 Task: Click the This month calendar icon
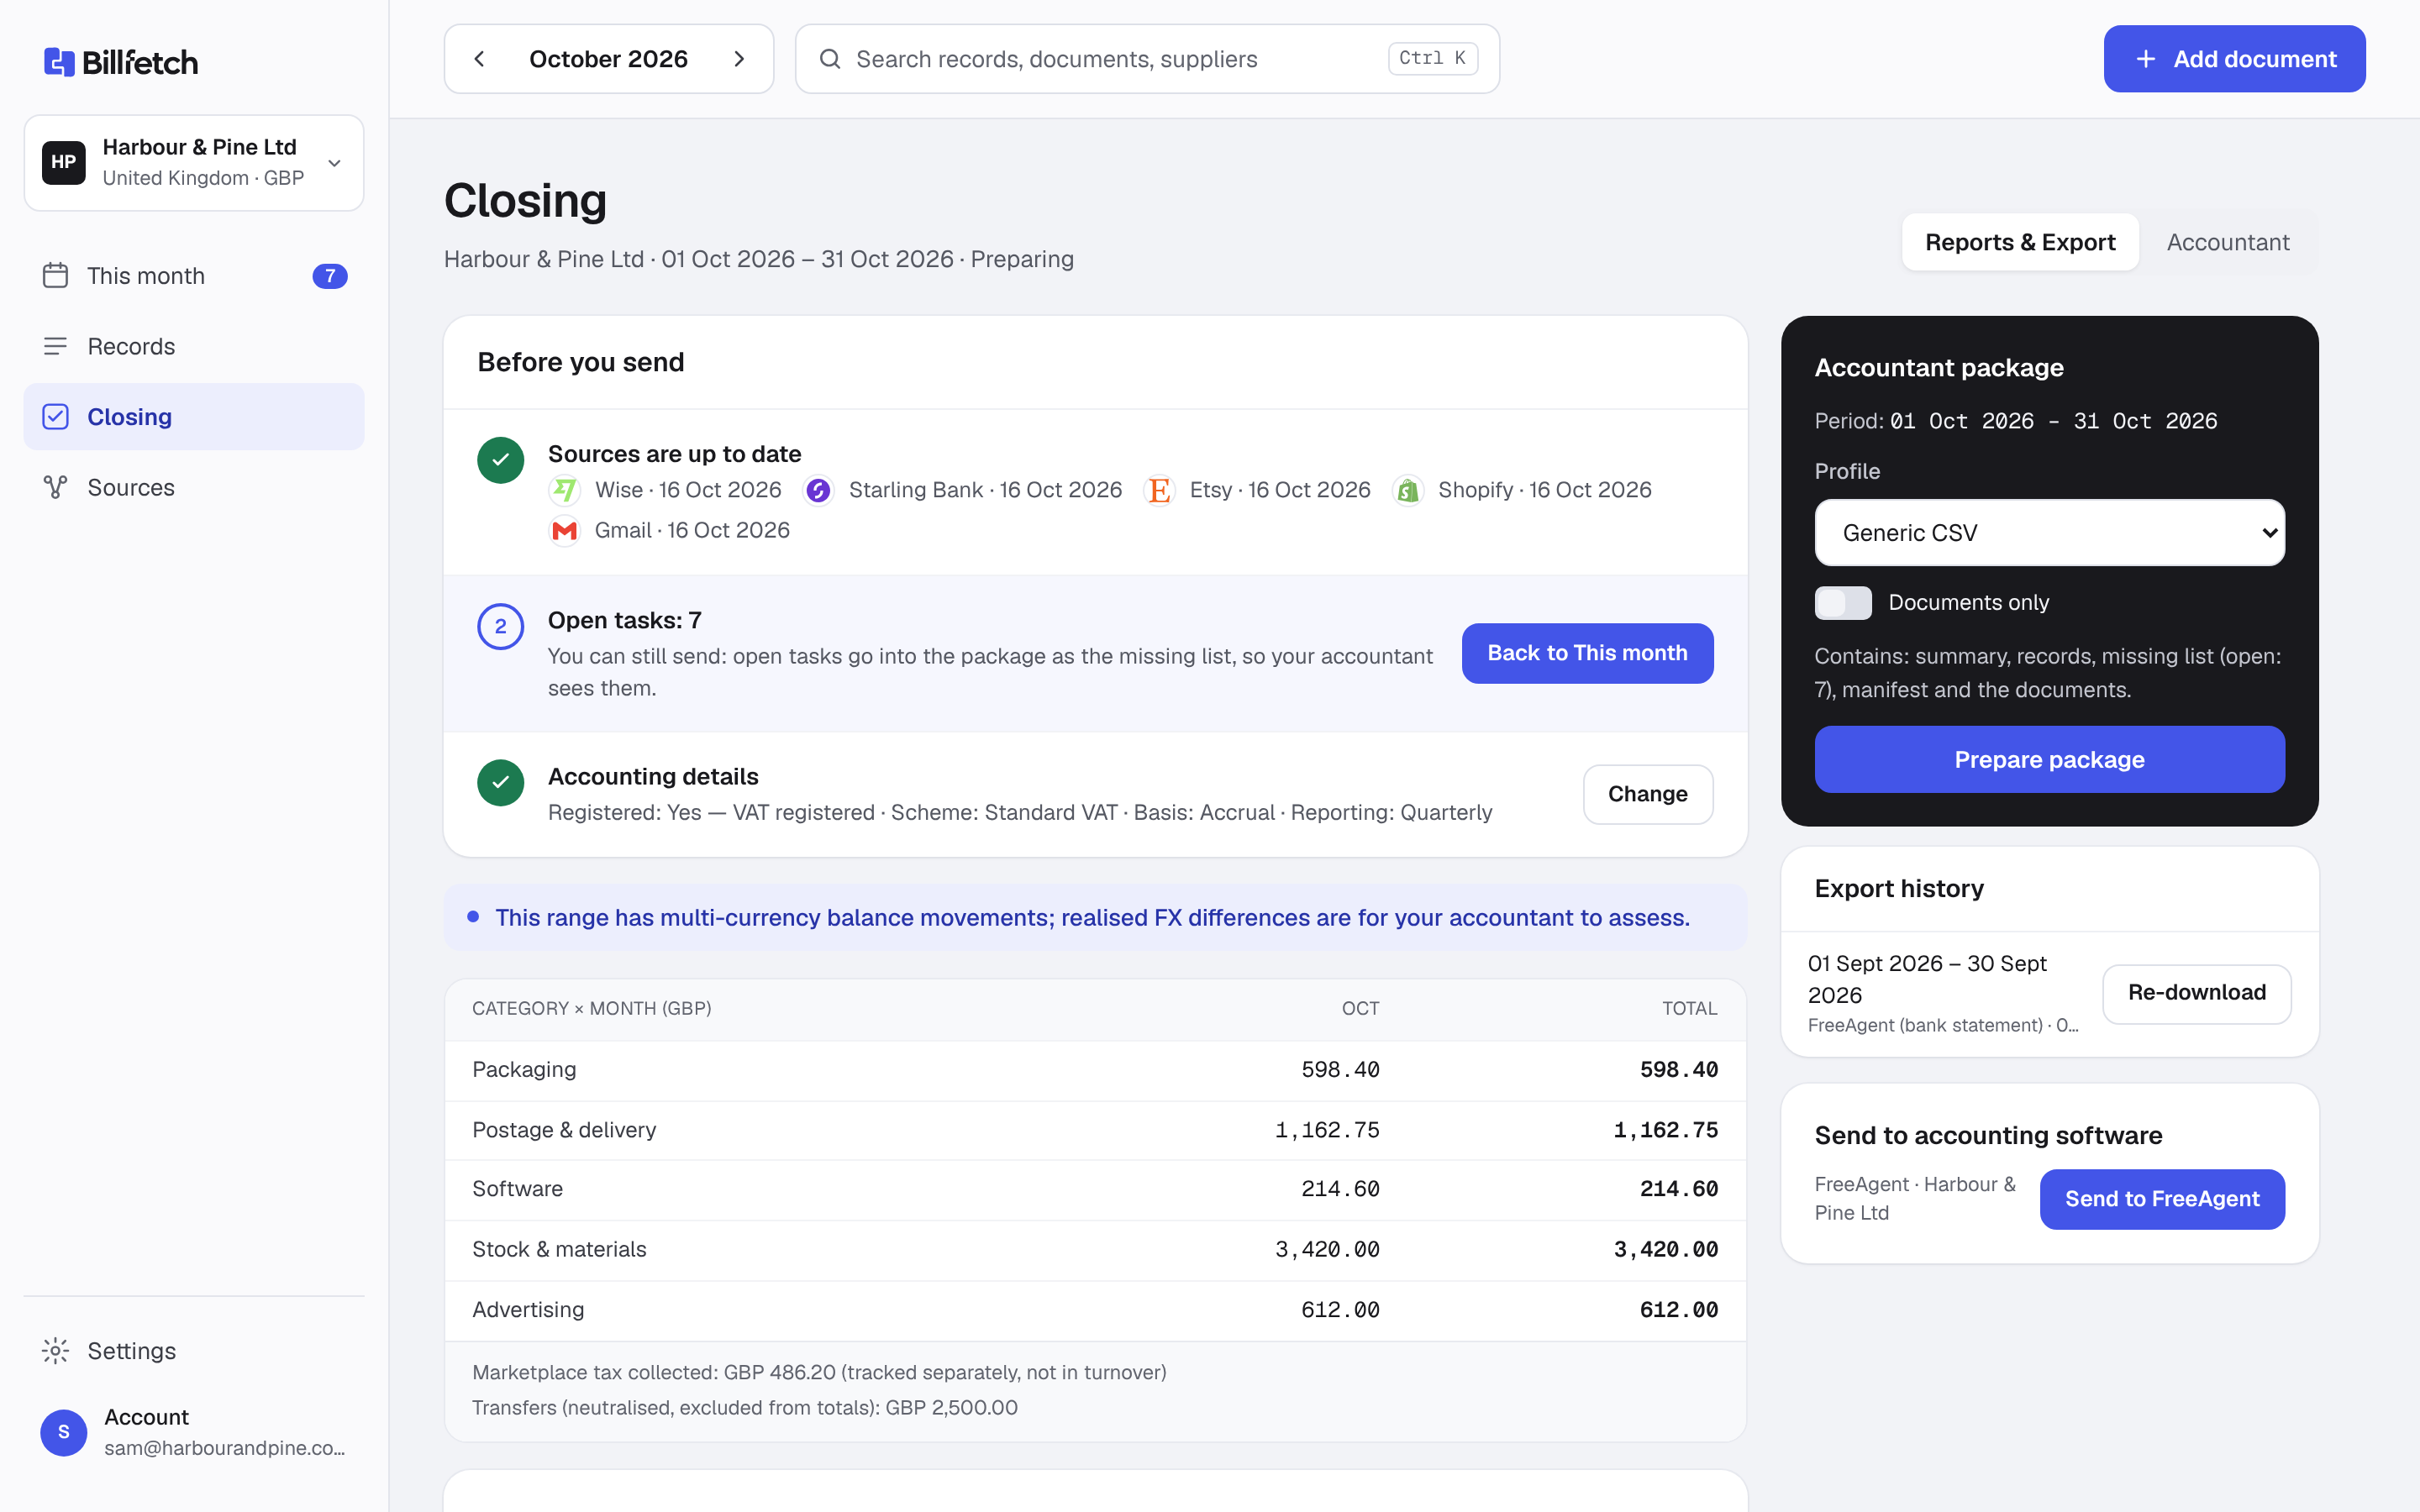pyautogui.click(x=55, y=275)
